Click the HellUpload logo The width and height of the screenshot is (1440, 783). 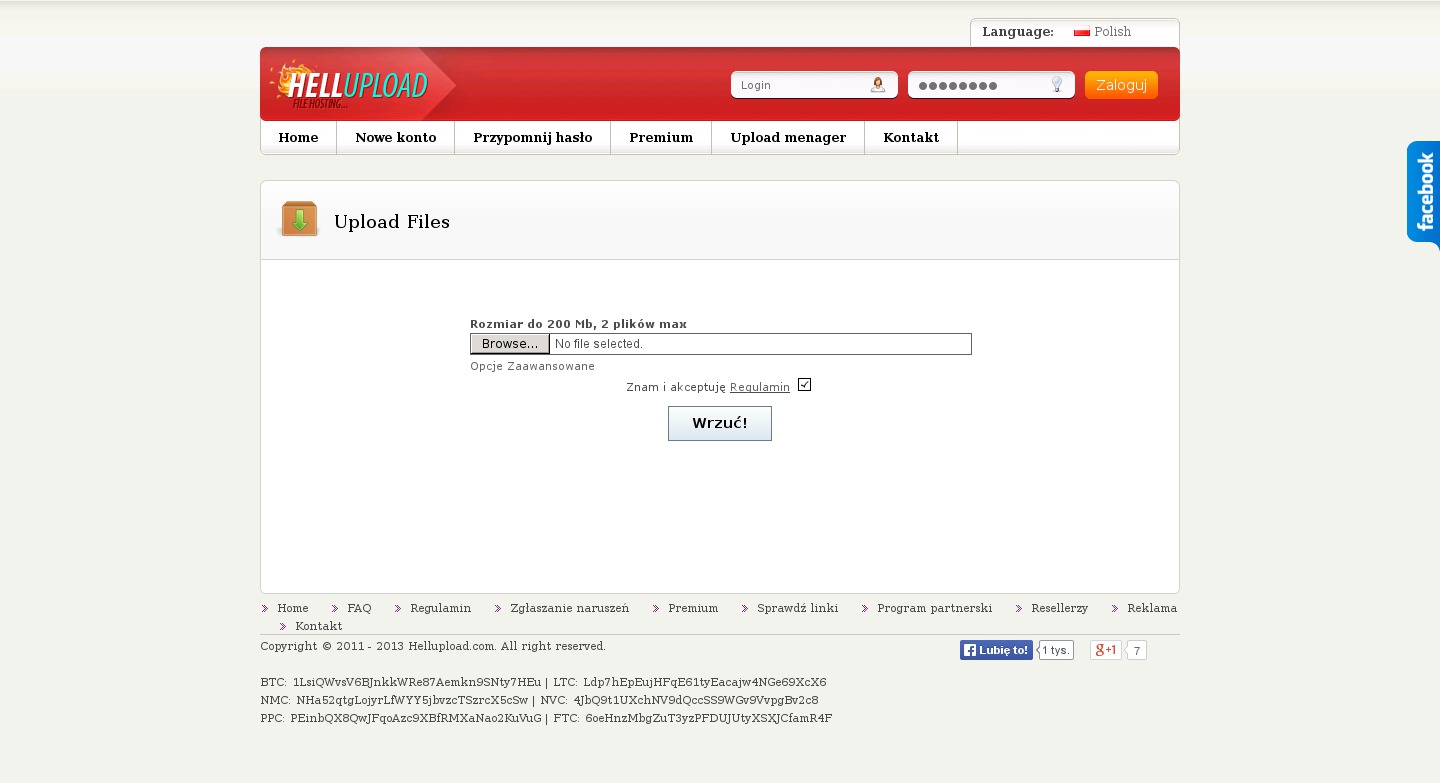tap(350, 85)
